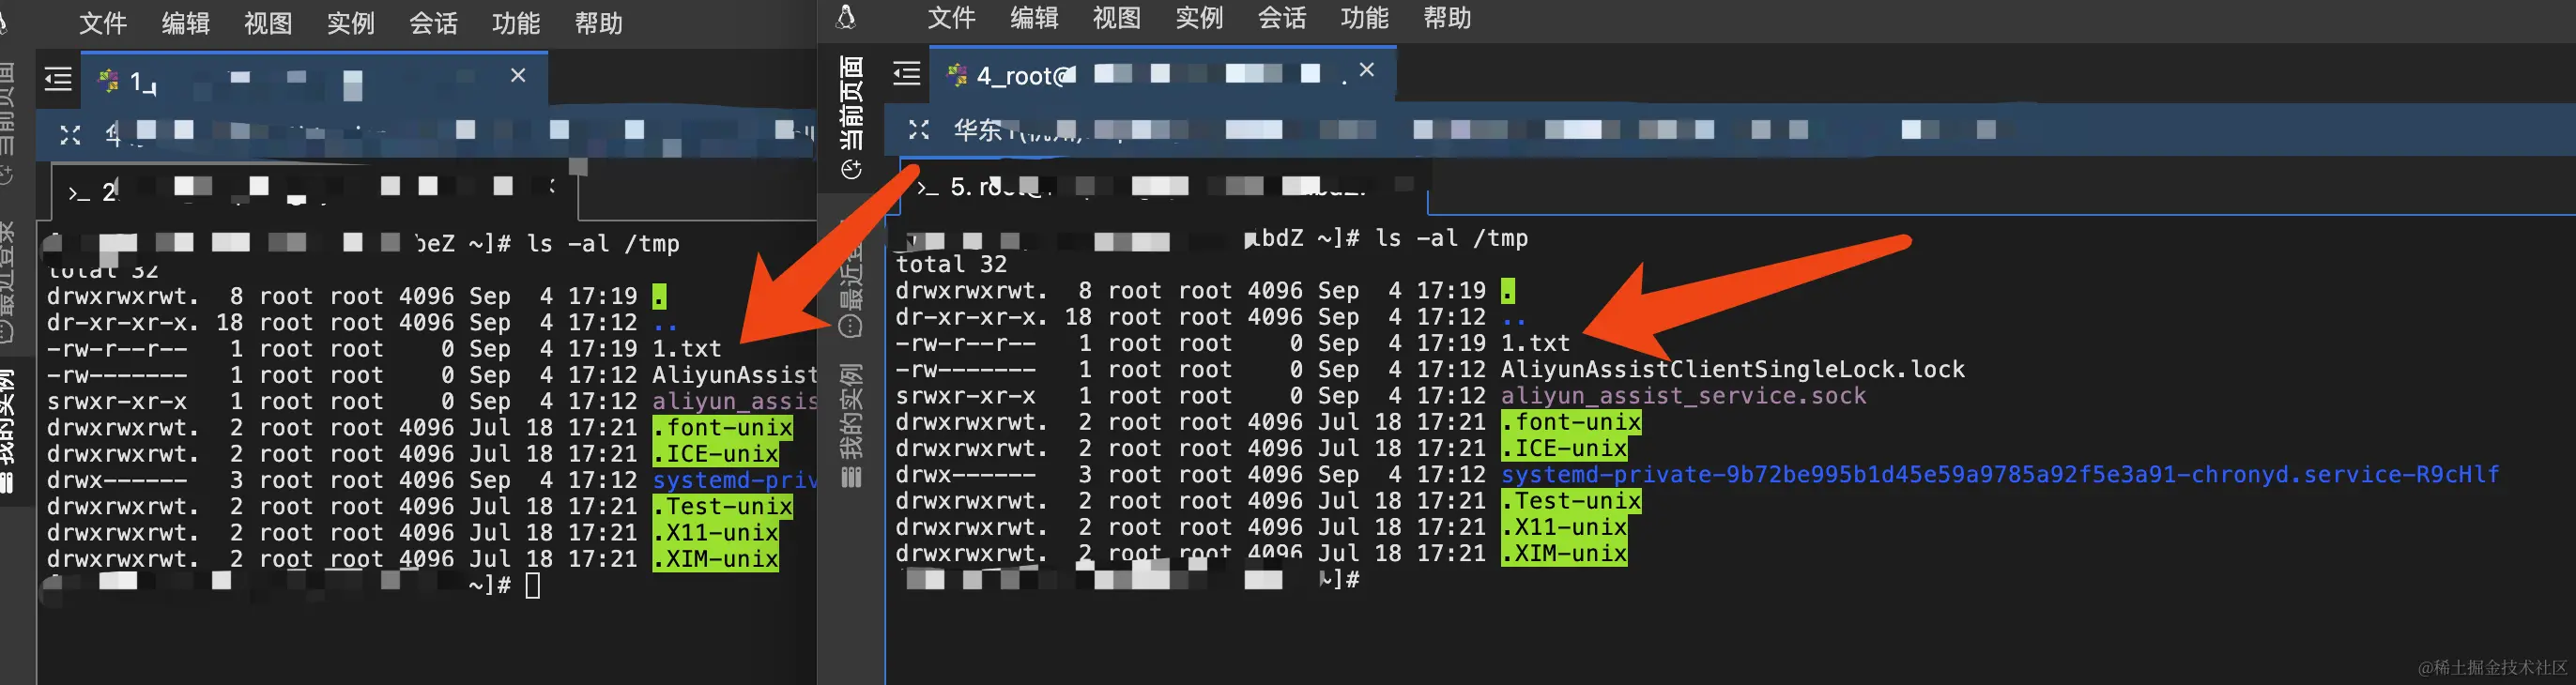2576x685 pixels.
Task: Click .XIM-unix in right terminal
Action: 1564,553
